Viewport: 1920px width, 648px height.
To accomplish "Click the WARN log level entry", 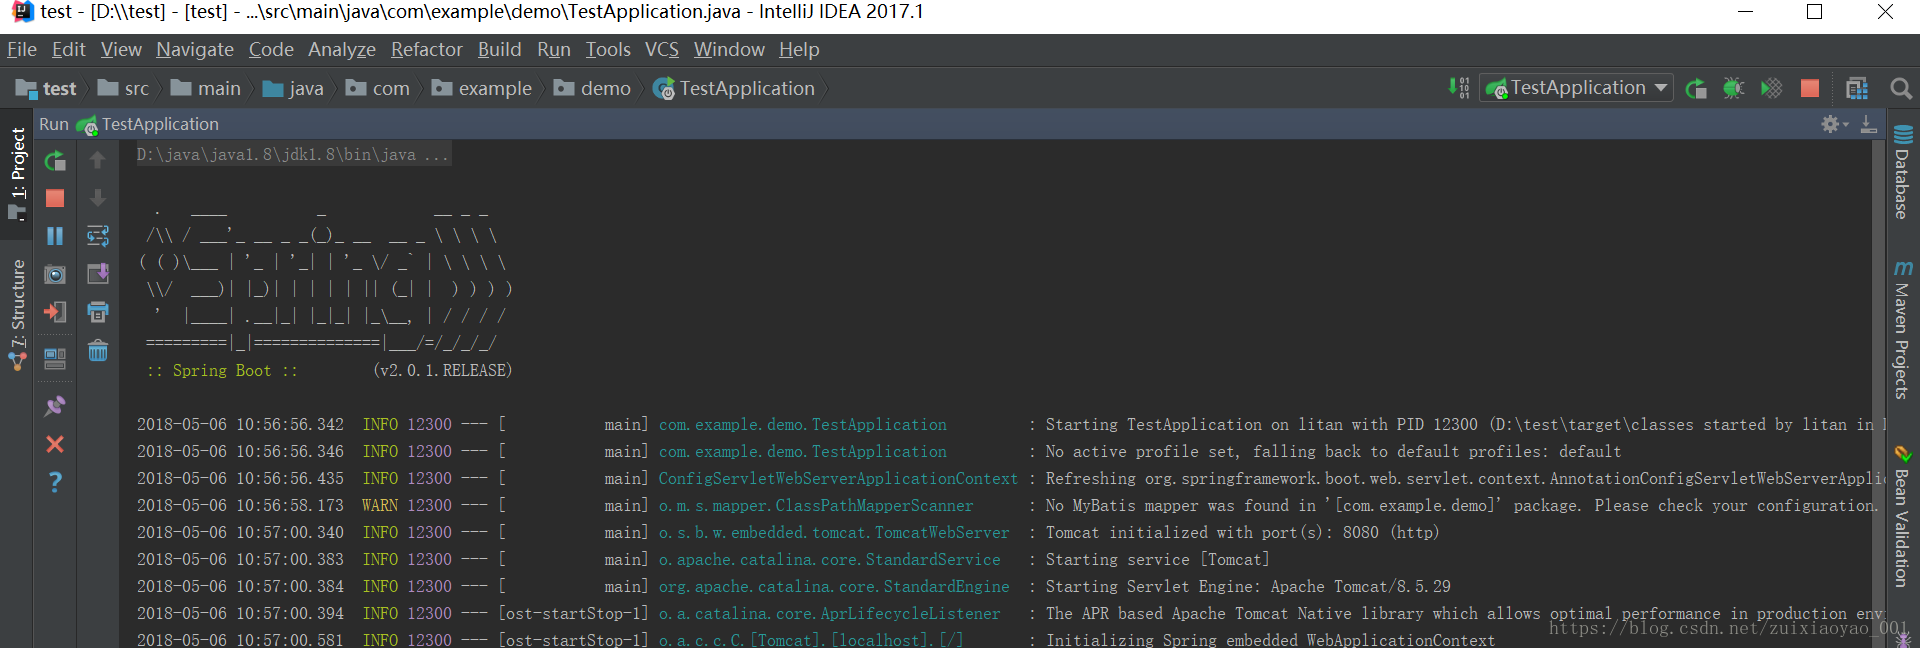I will (x=380, y=505).
